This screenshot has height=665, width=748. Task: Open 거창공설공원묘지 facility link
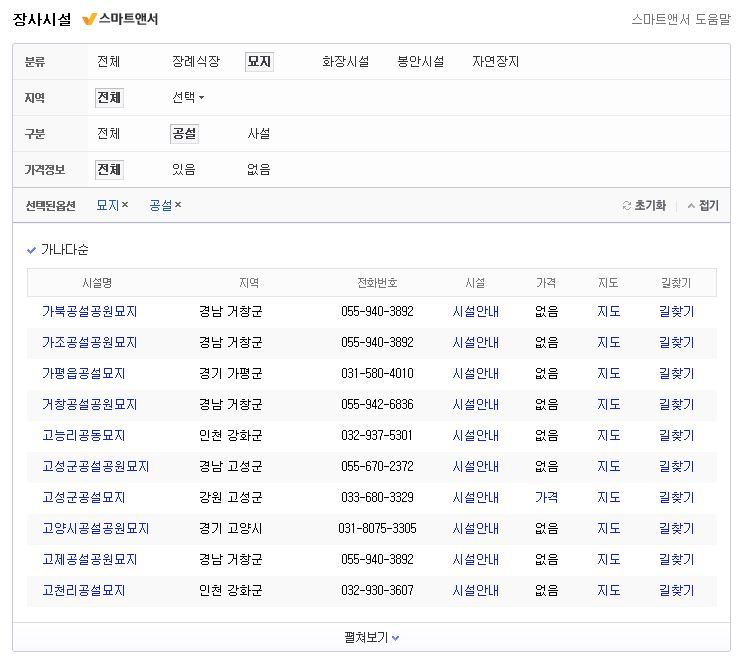(x=90, y=405)
